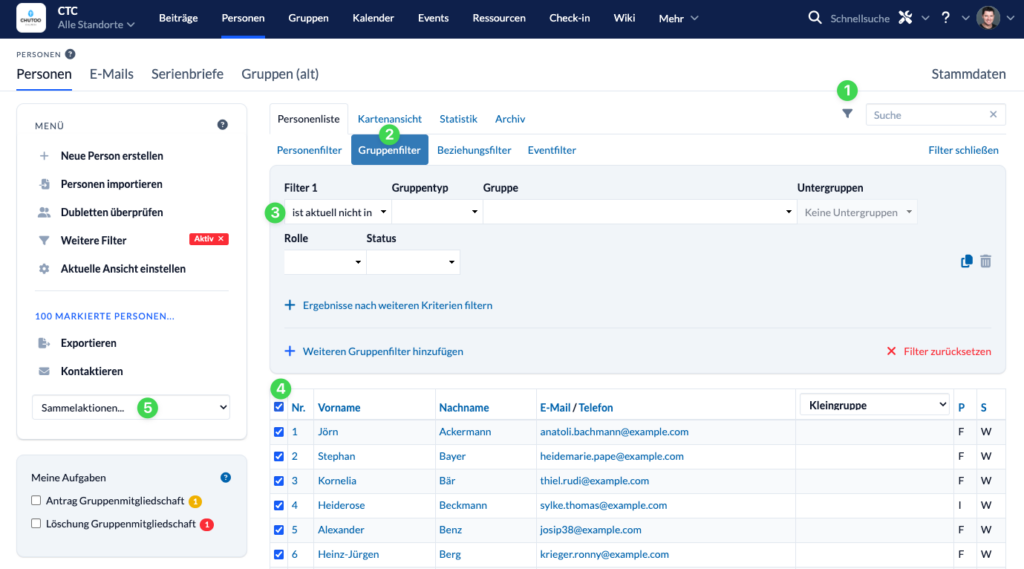Switch to the Kartenansicht tab
1024x569 pixels.
(389, 119)
